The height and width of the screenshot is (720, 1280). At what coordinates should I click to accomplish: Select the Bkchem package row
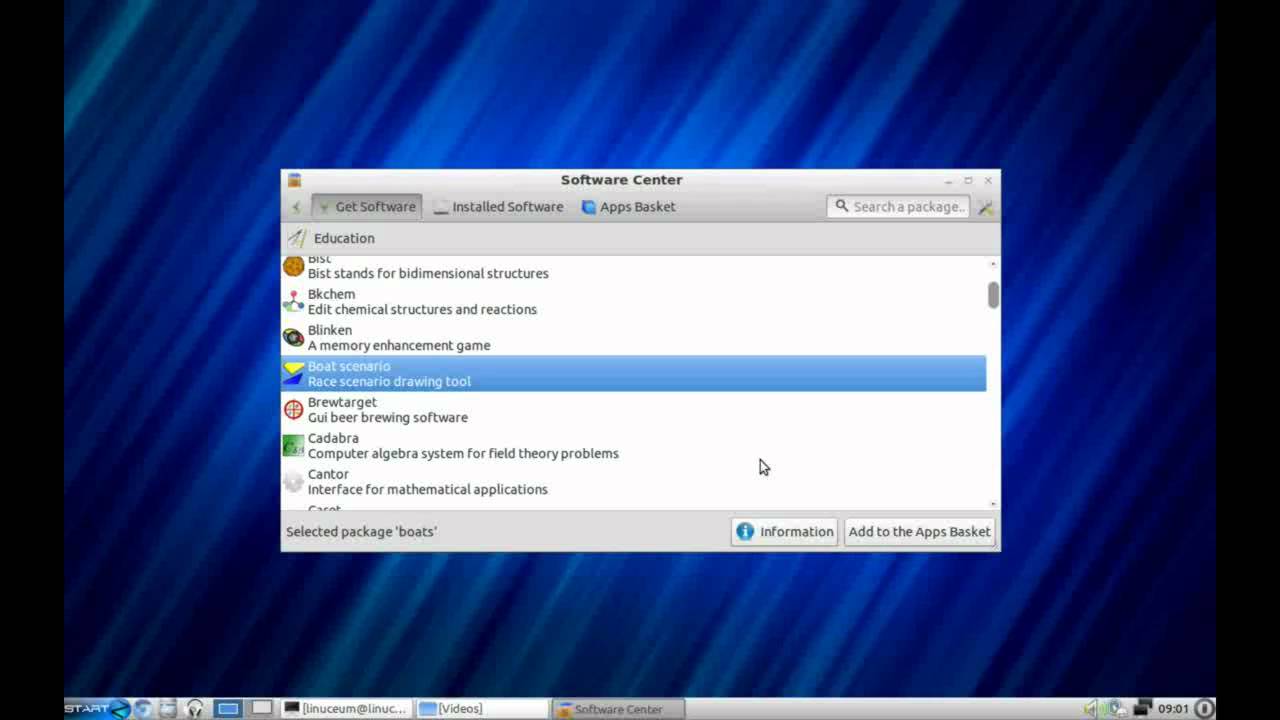coord(634,301)
